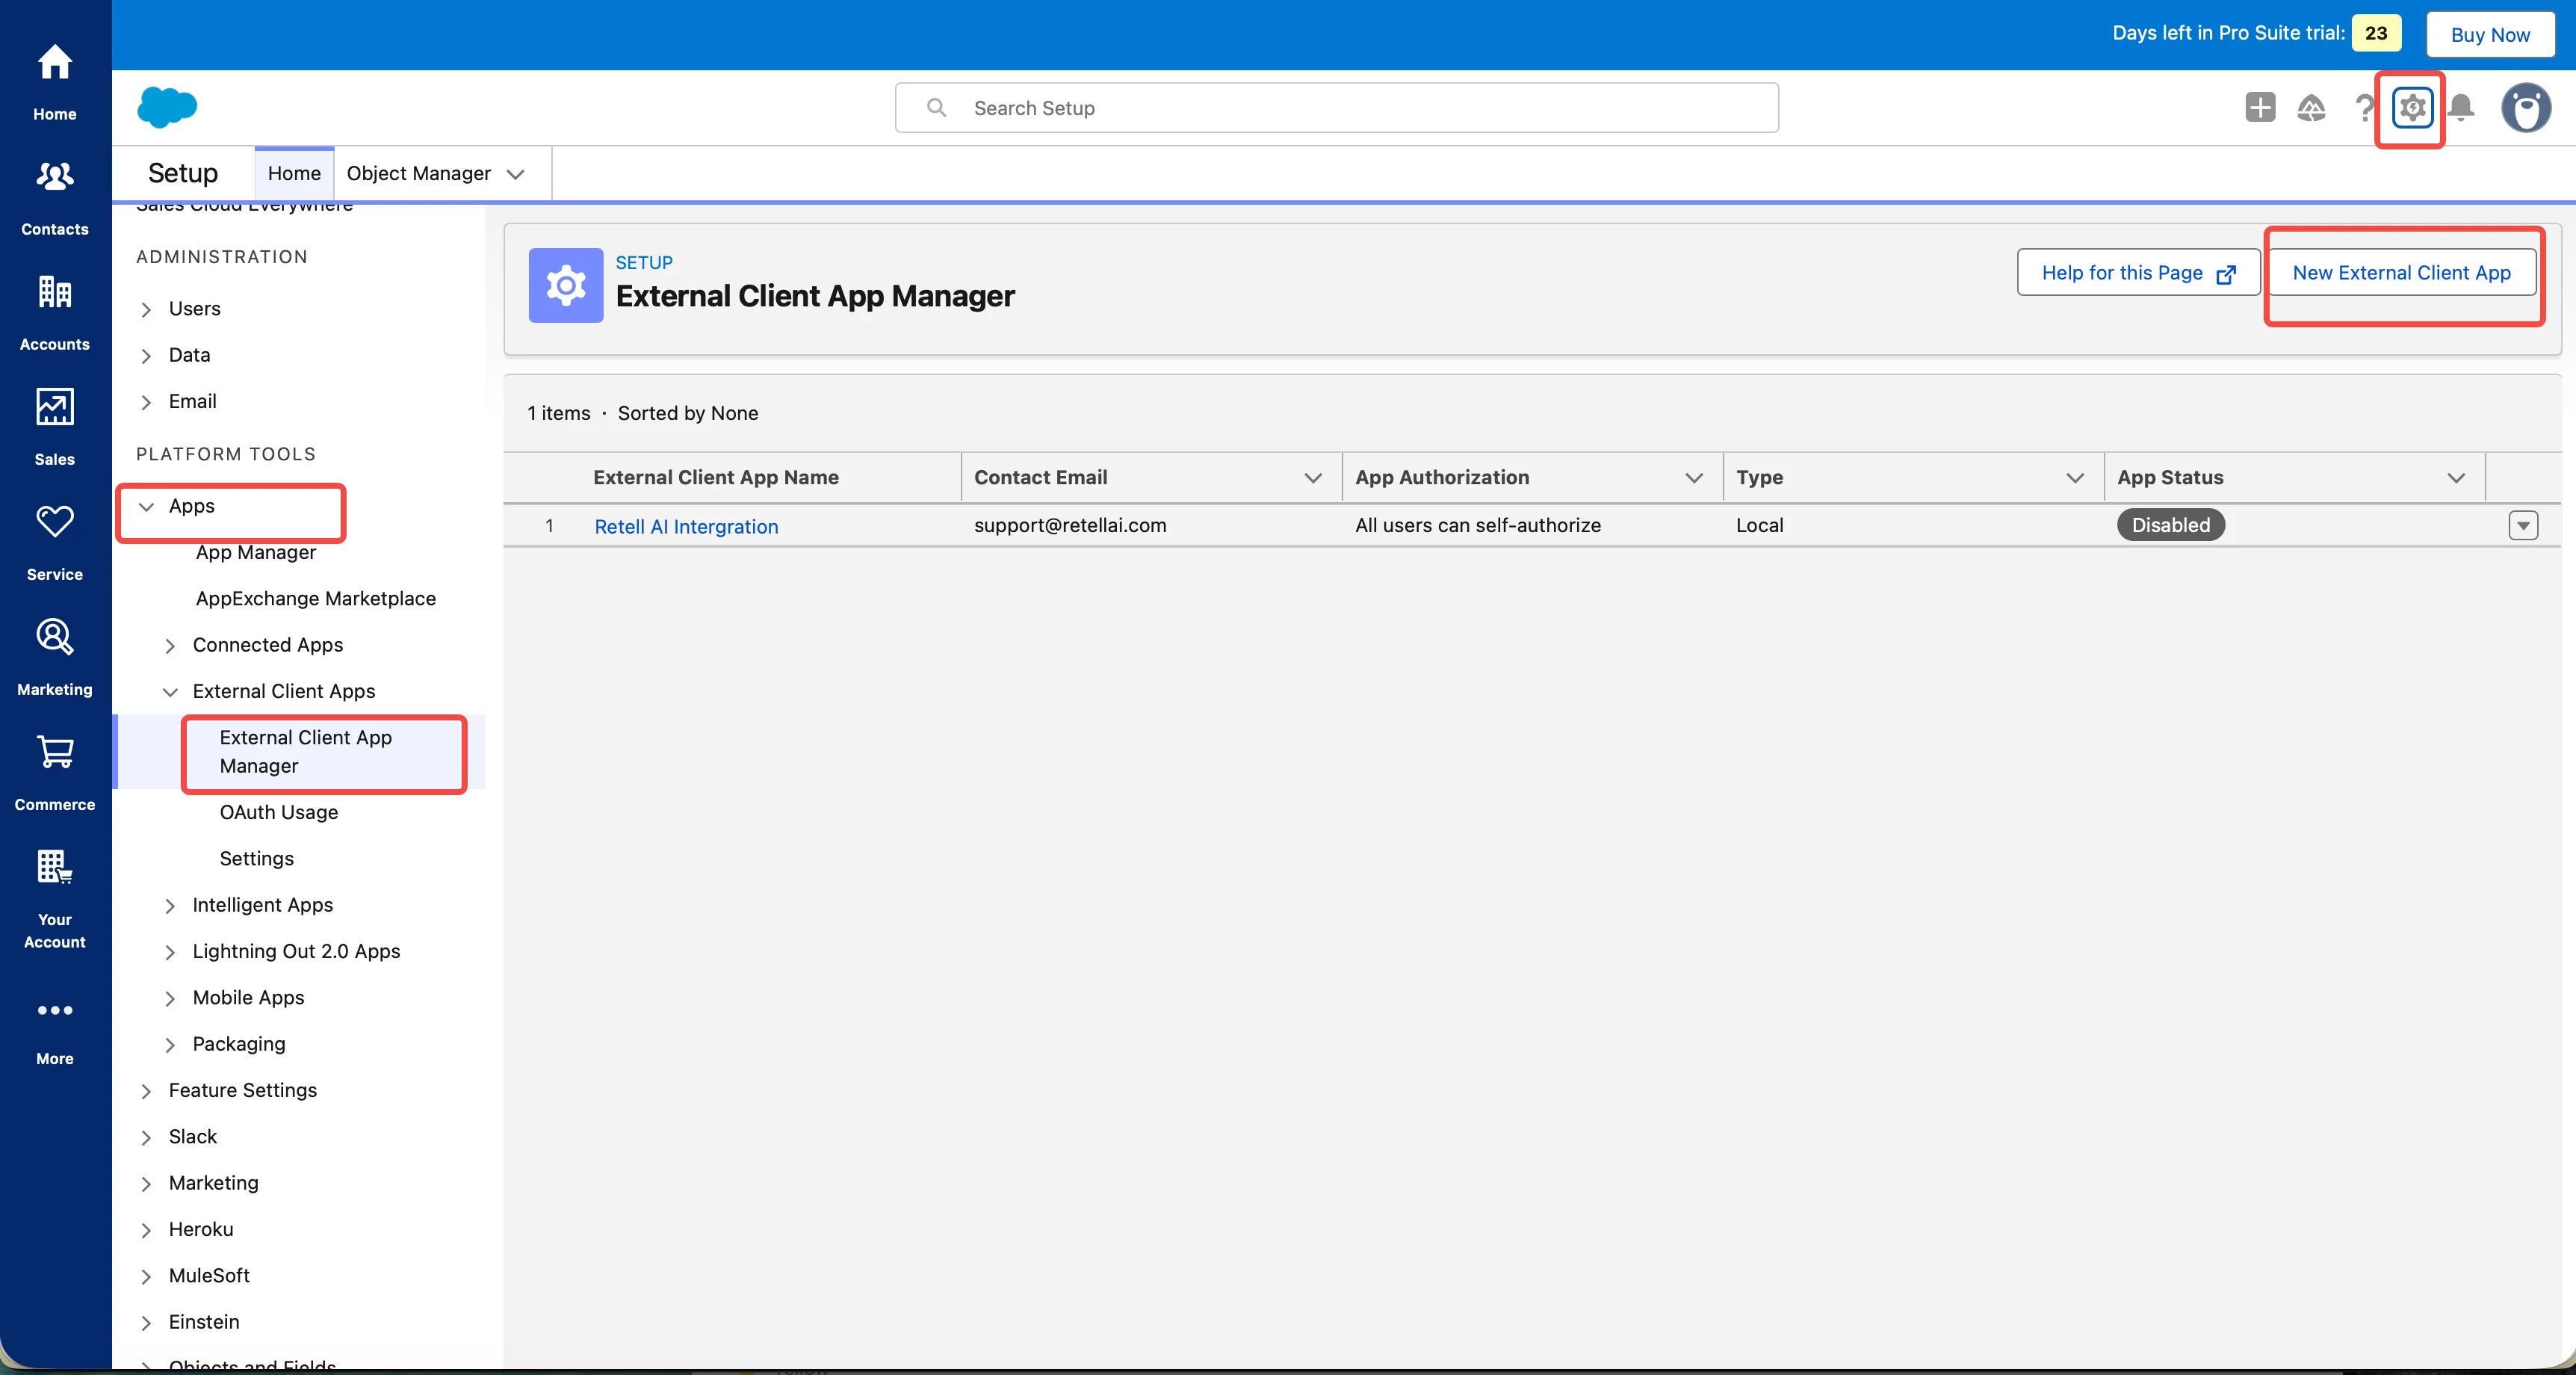Expand the Slack setup node
Viewport: 2576px width, 1375px height.
(x=146, y=1137)
